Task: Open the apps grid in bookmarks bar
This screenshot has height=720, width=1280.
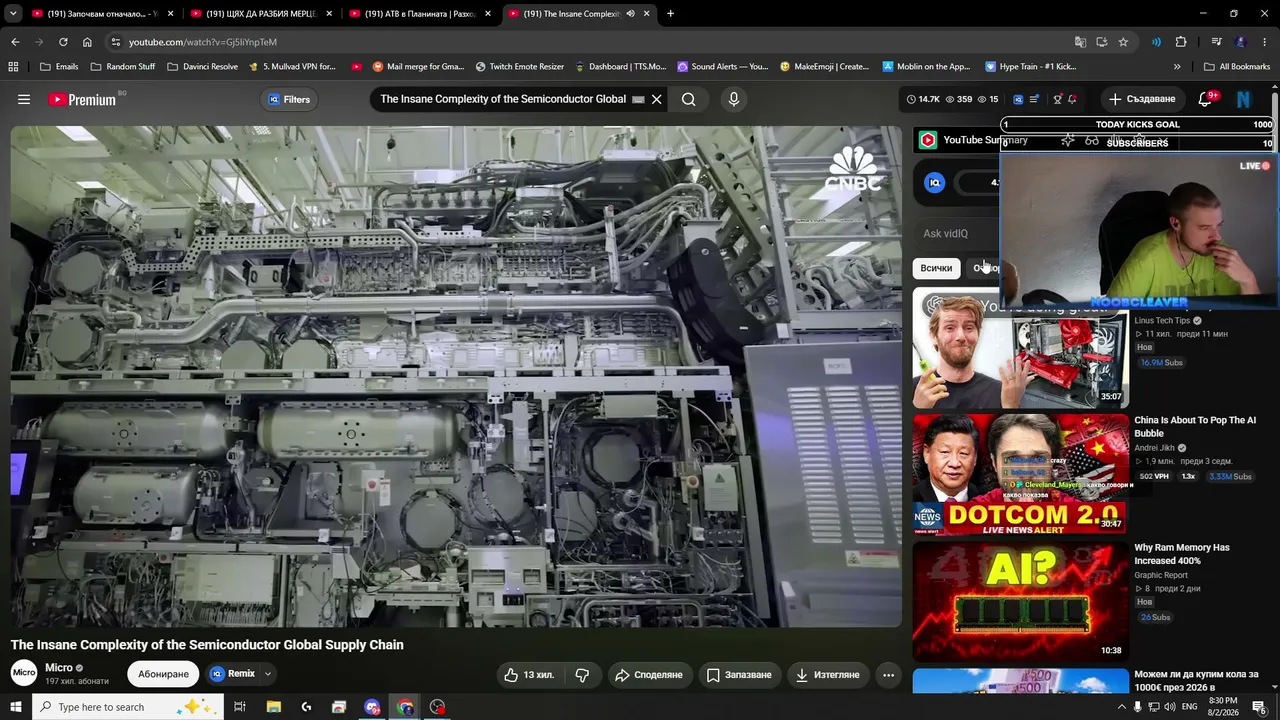Action: pos(13,67)
